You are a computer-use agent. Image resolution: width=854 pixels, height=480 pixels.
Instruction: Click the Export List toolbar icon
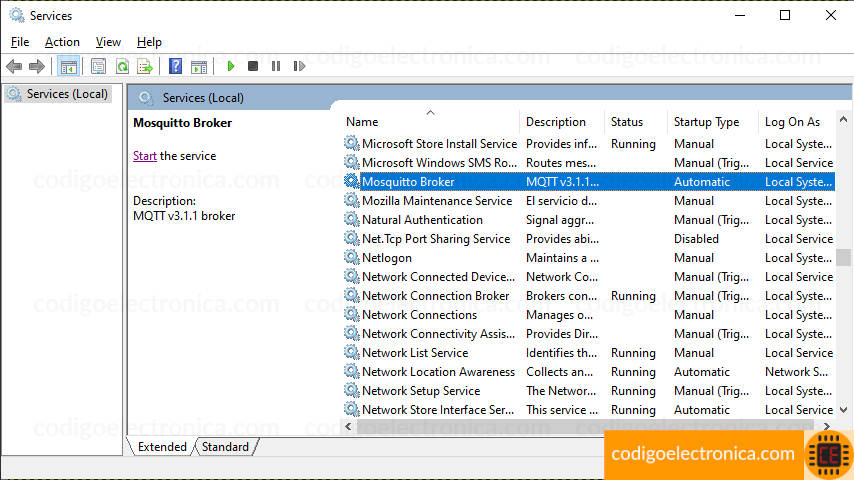click(145, 66)
